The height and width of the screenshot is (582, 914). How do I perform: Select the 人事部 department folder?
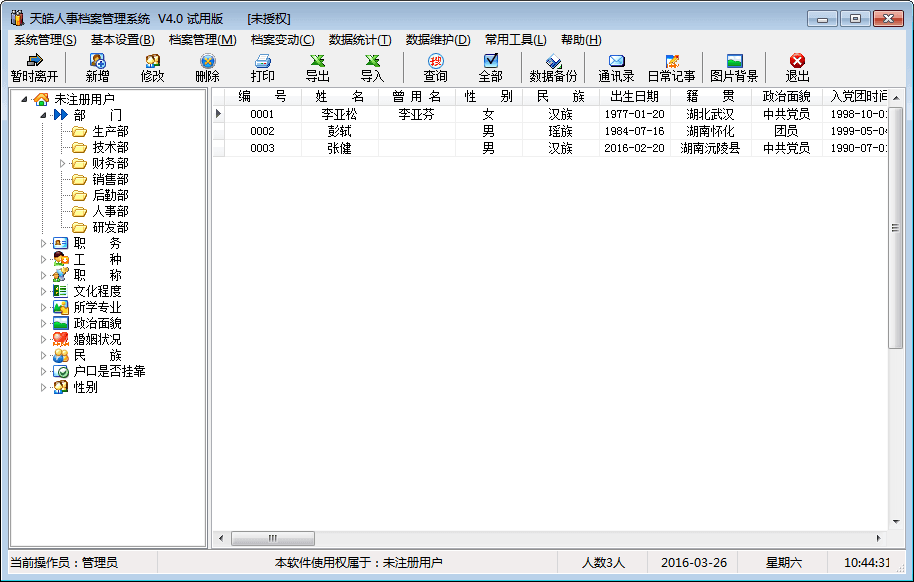[x=110, y=211]
